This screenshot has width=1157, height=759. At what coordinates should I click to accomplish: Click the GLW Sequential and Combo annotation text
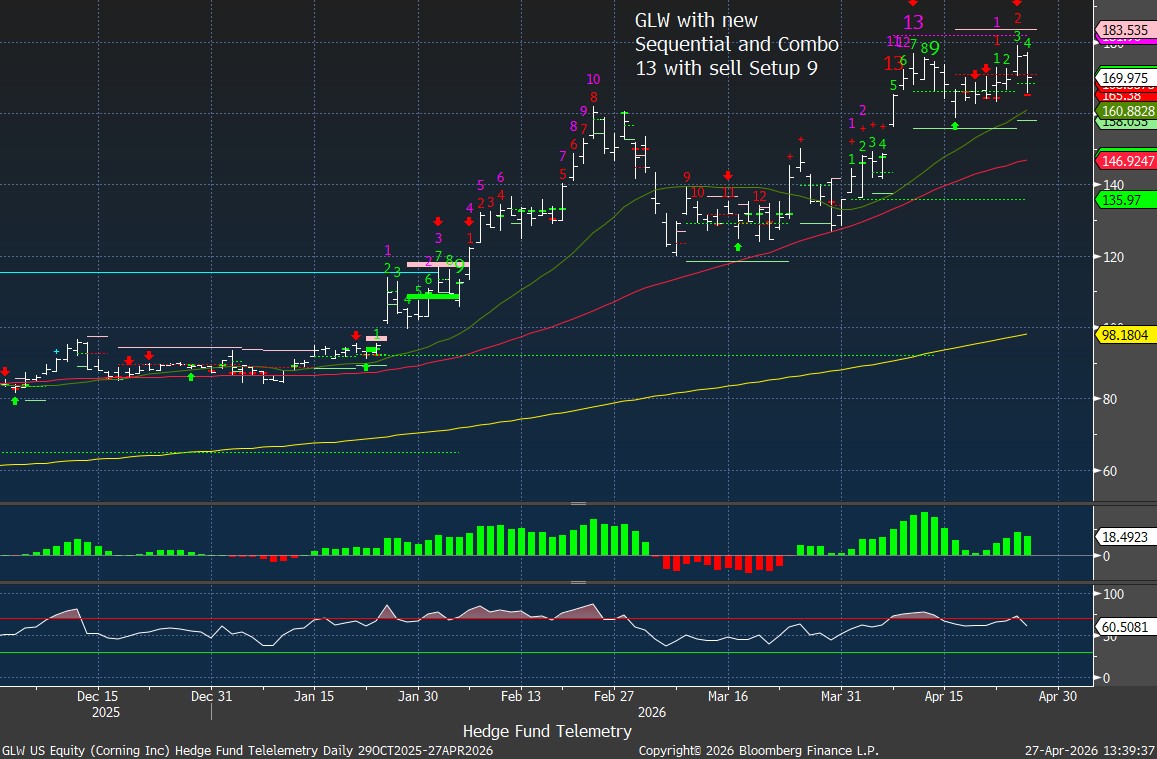pos(737,45)
